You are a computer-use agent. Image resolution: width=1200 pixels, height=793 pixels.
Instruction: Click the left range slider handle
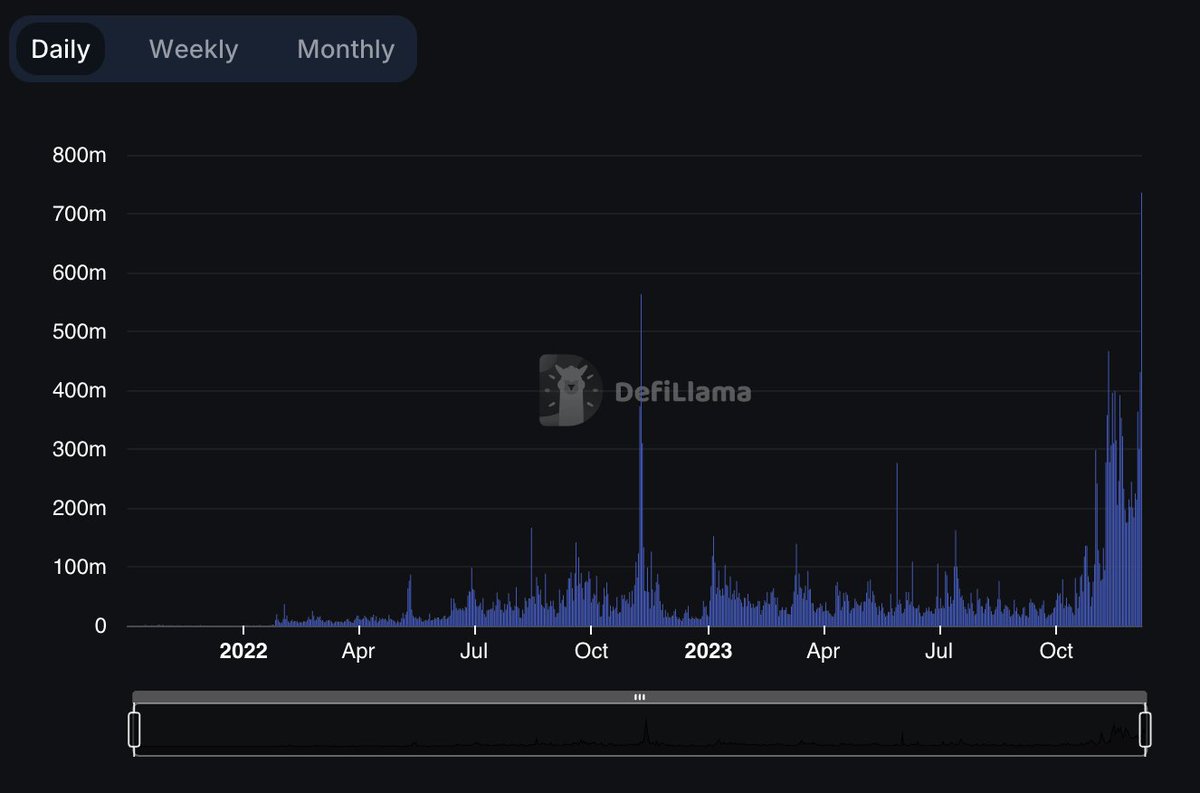point(133,730)
